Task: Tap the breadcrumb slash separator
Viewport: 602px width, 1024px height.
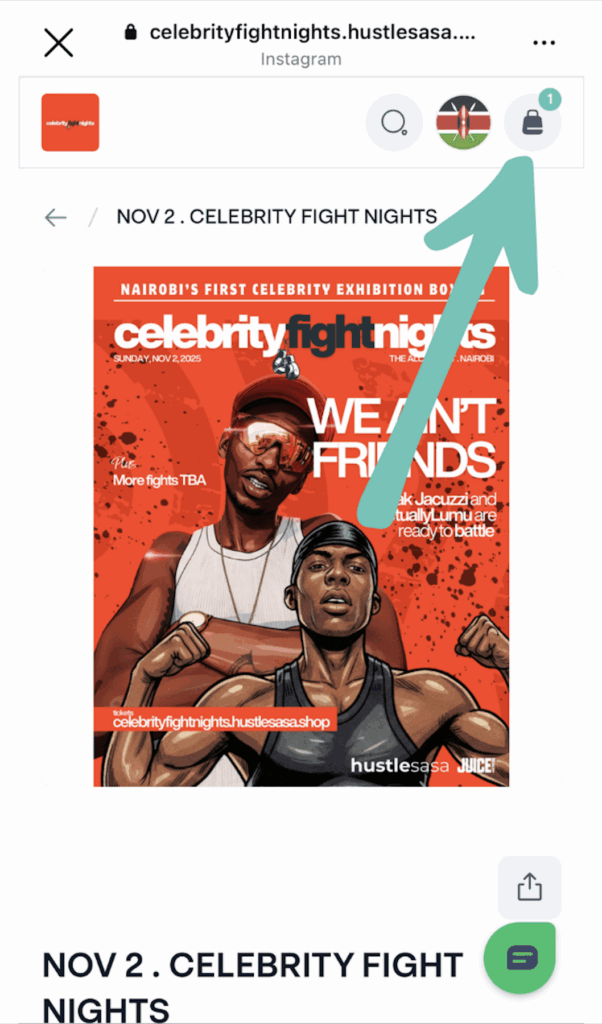Action: tap(92, 217)
